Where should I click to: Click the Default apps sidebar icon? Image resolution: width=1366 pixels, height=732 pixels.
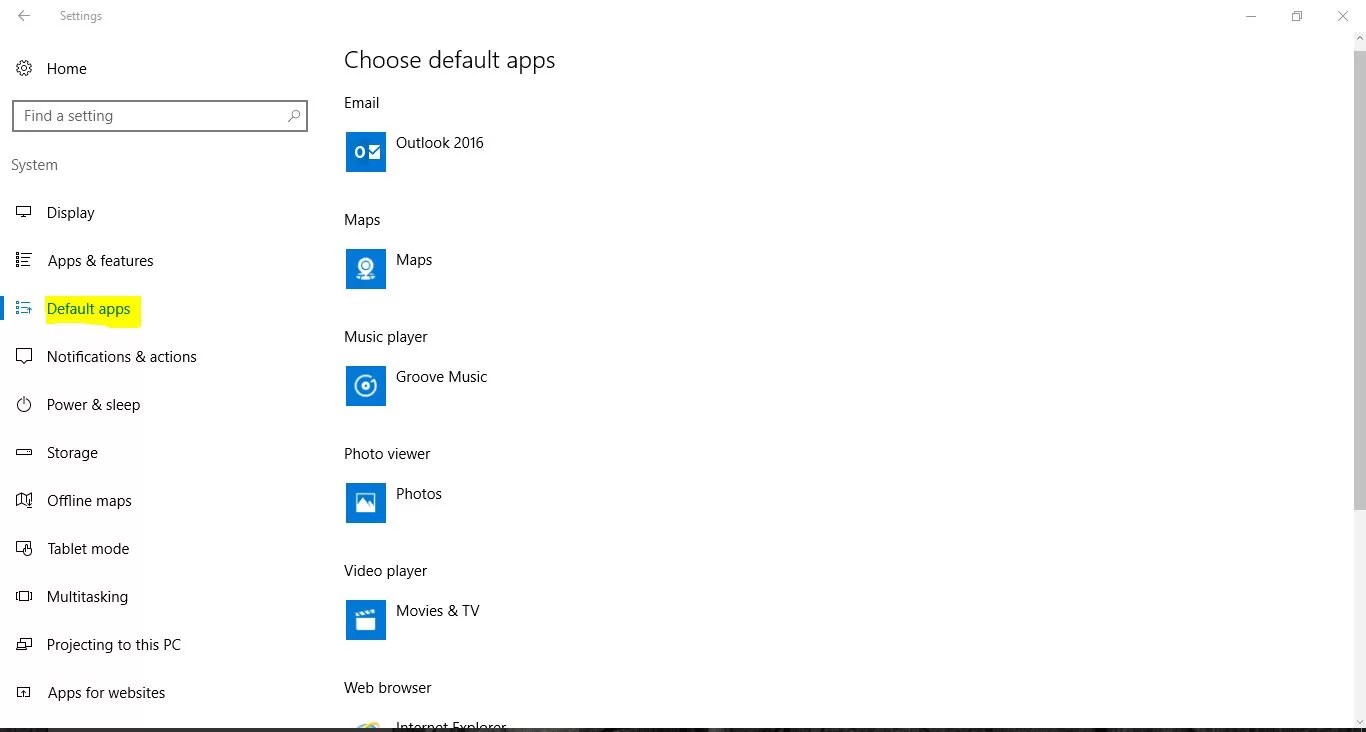click(24, 309)
